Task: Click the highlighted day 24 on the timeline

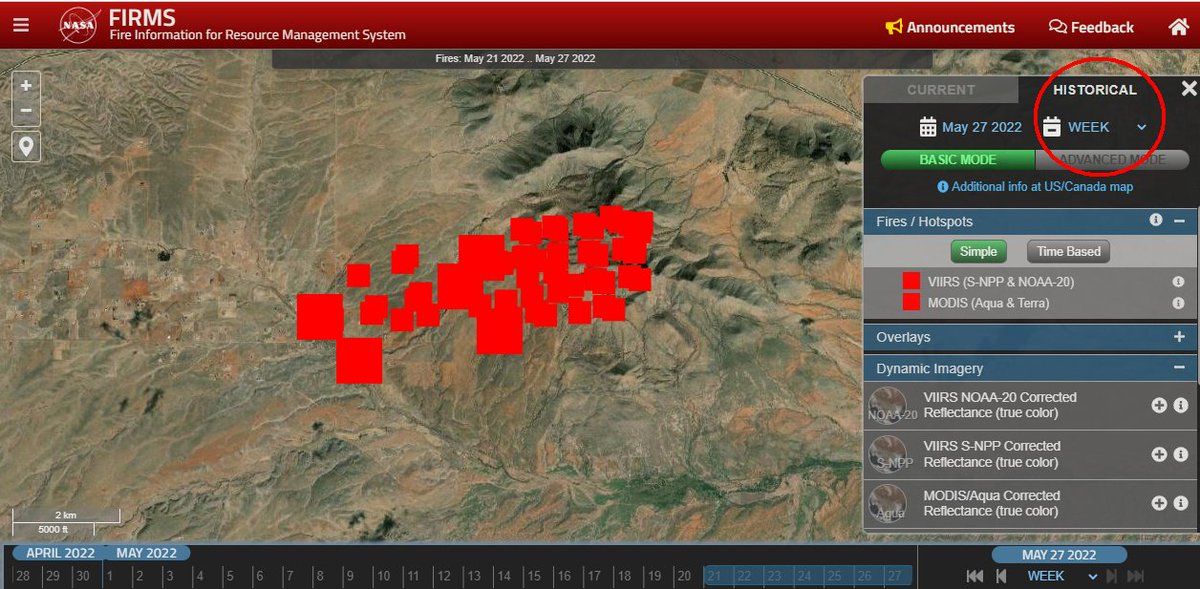Action: (x=805, y=576)
